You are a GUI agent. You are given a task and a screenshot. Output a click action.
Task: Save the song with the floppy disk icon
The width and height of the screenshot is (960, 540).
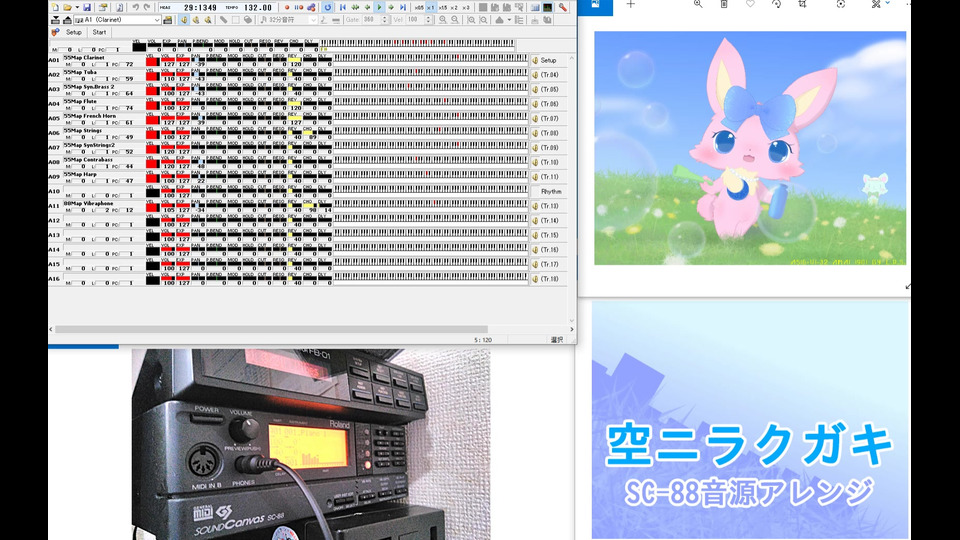(87, 7)
